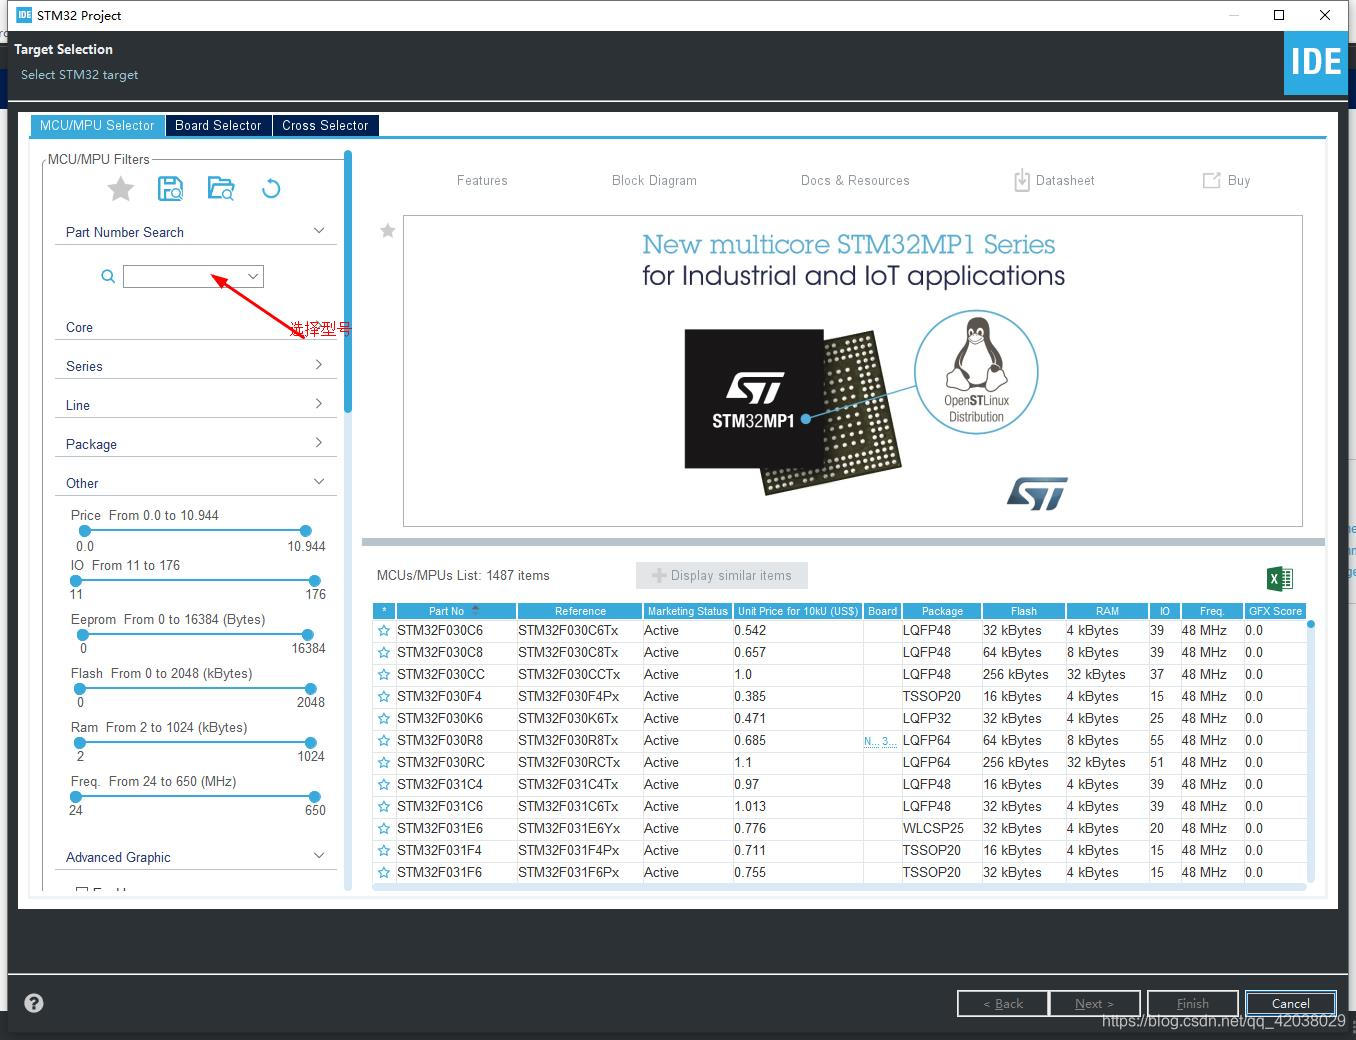The width and height of the screenshot is (1356, 1040).
Task: Open board link in STM32F030R8 row
Action: pyautogui.click(x=880, y=741)
